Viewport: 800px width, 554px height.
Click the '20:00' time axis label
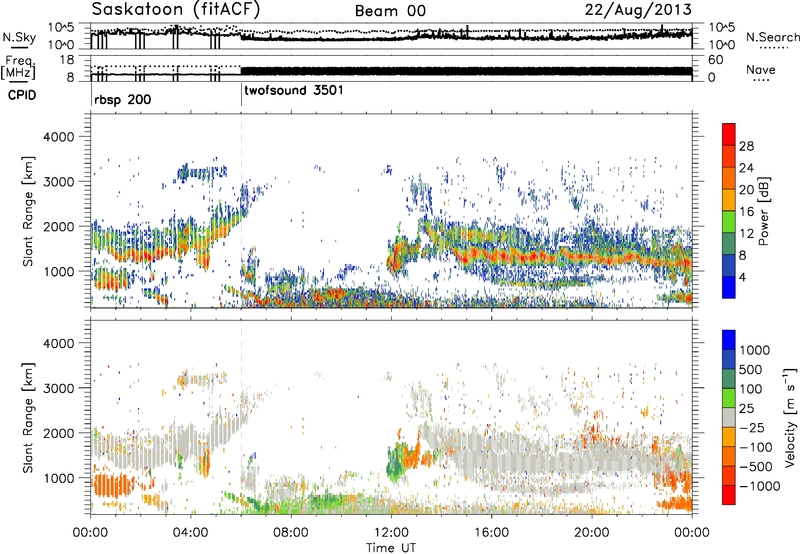pyautogui.click(x=592, y=532)
